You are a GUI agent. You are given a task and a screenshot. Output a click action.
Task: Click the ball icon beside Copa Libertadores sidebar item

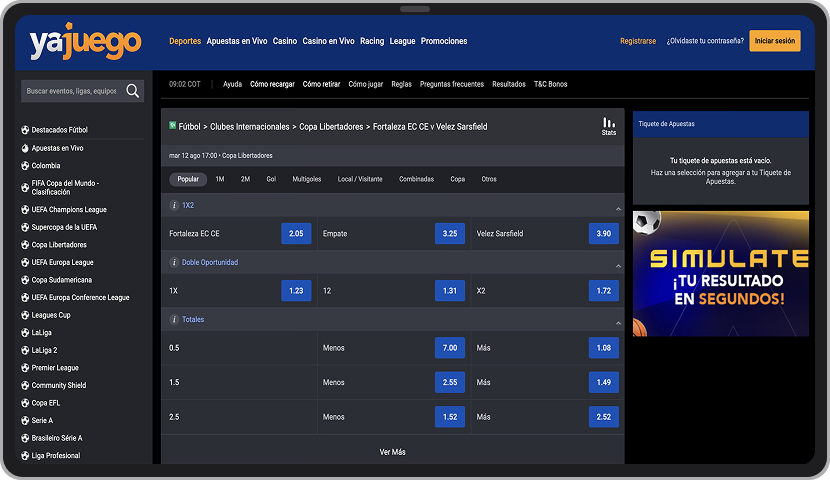point(25,244)
